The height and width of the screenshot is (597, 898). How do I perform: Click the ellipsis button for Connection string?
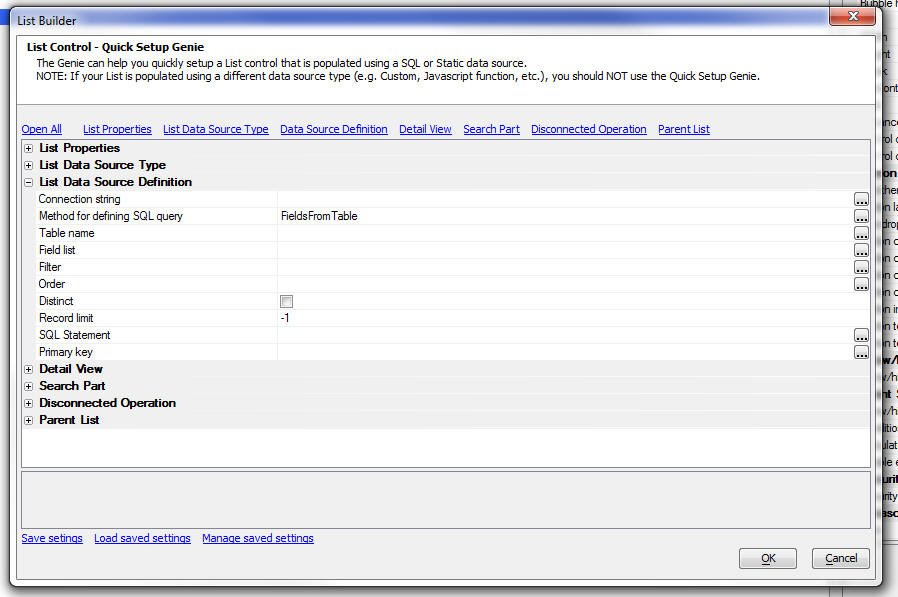tap(861, 199)
